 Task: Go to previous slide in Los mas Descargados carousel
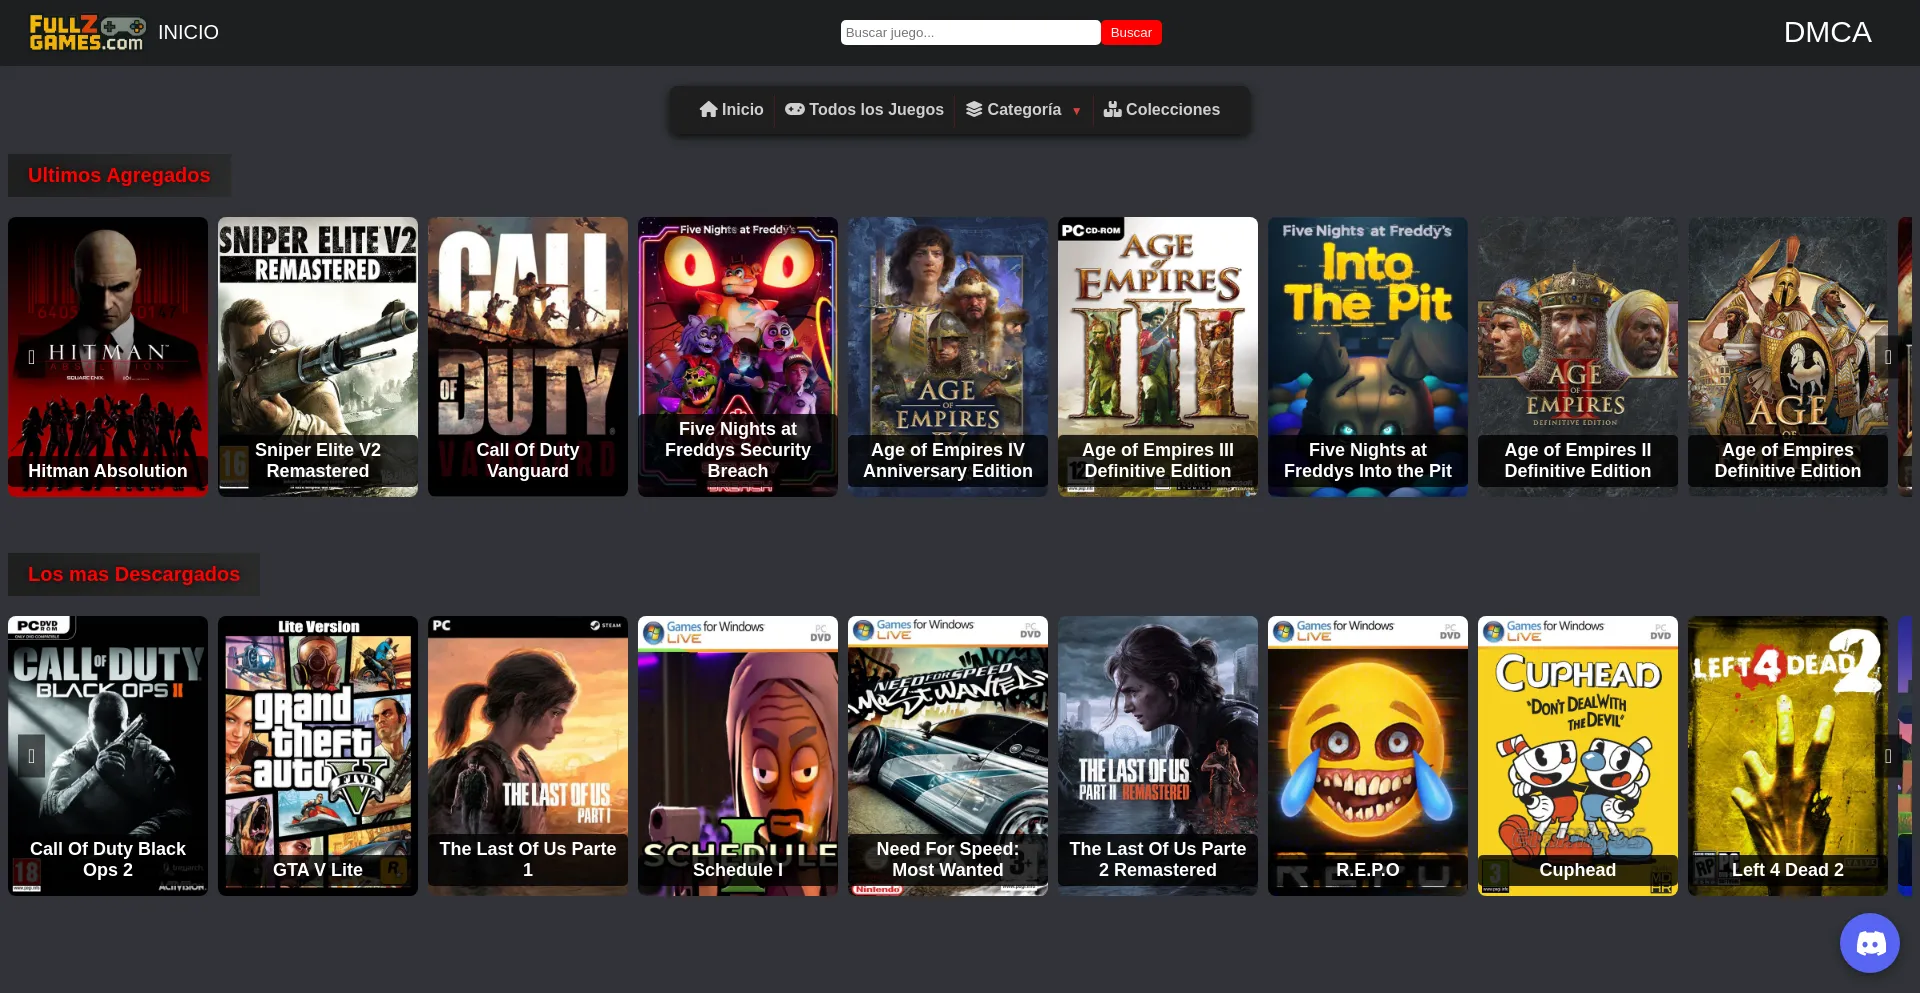(32, 756)
